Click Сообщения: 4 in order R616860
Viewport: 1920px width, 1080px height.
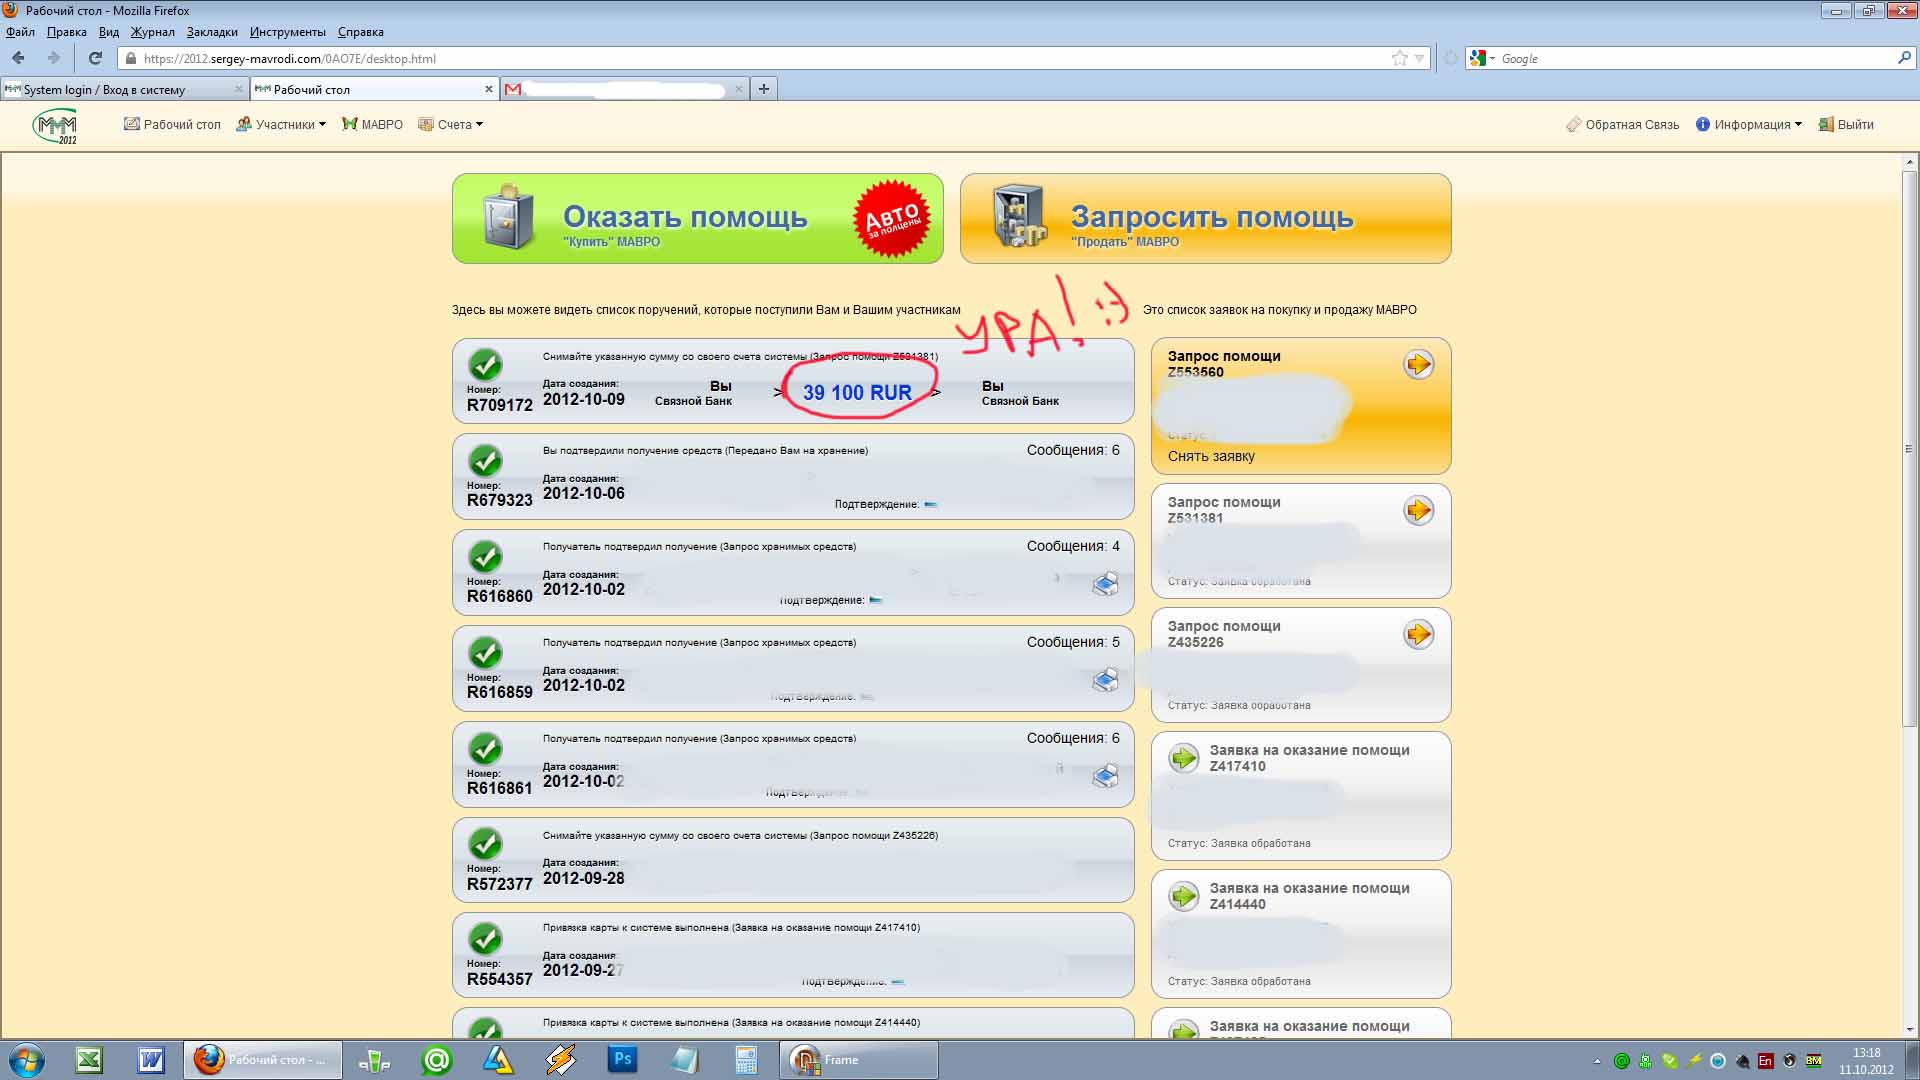tap(1073, 546)
